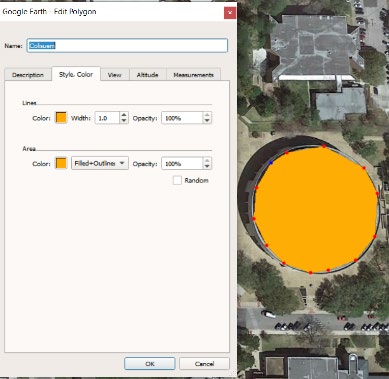Open the Filled+Outlined dropdown

pos(100,163)
